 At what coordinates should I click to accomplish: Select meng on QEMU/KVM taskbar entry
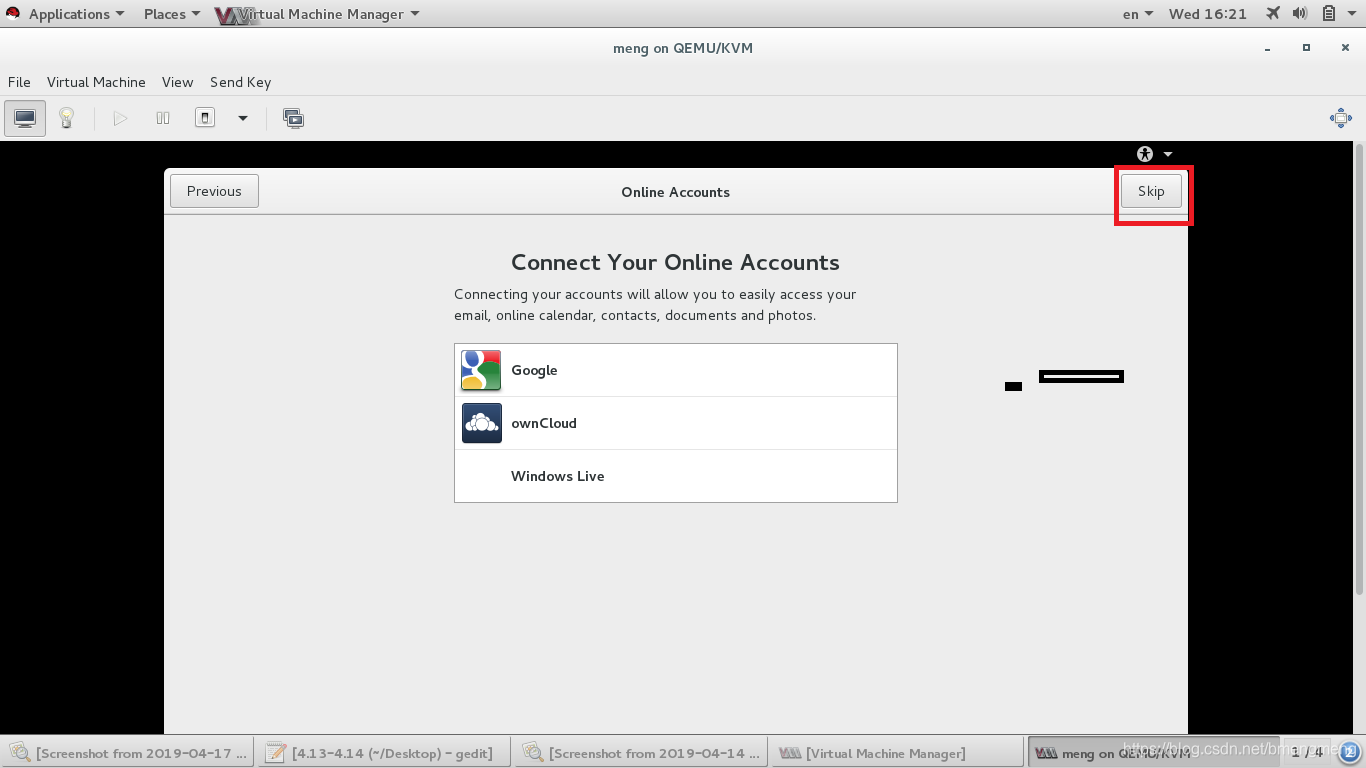point(1153,753)
